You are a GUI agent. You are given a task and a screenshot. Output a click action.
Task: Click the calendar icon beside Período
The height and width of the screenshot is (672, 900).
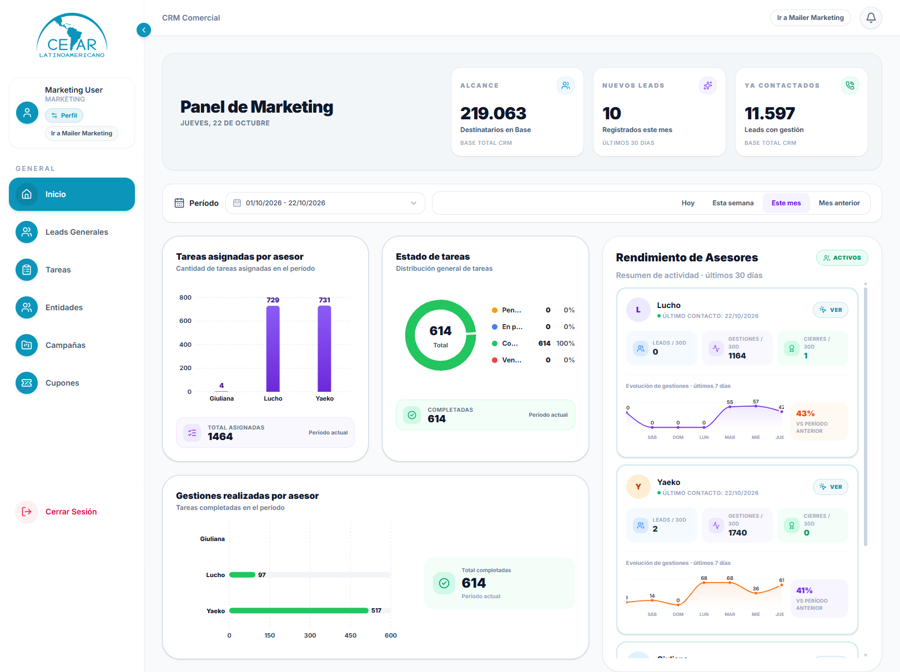(x=179, y=203)
